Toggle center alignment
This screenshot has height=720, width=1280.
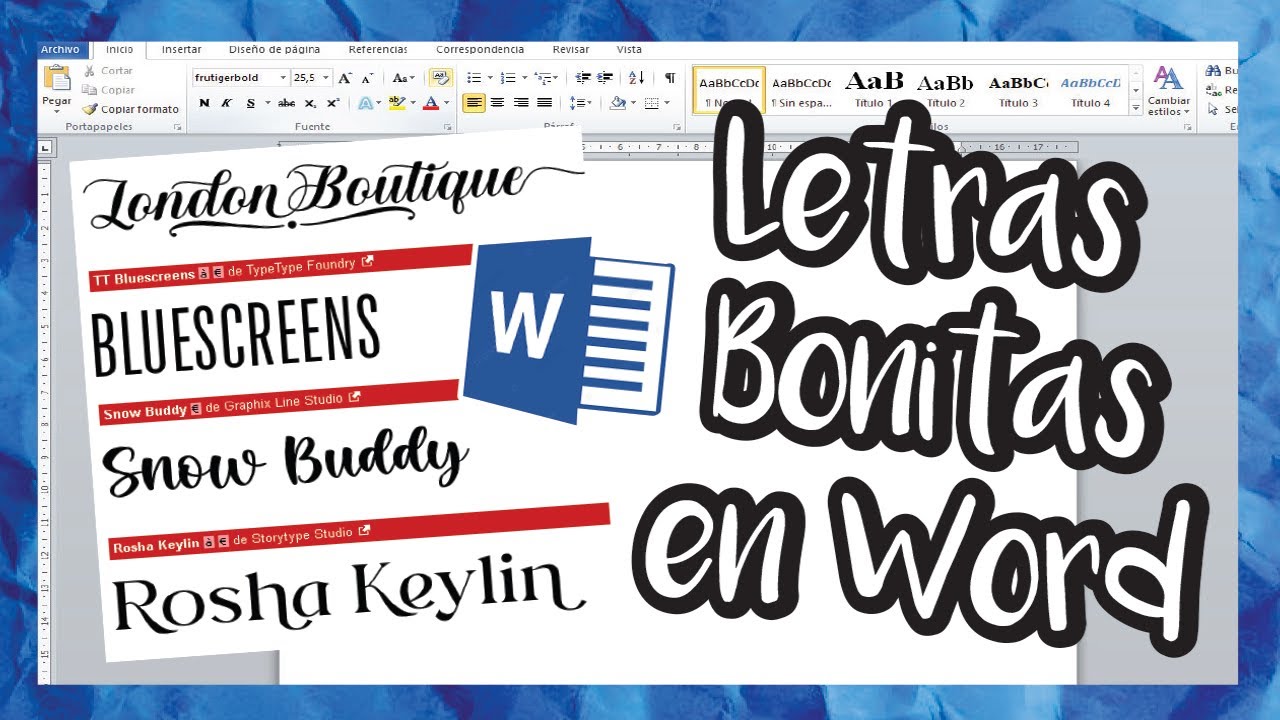pos(498,103)
